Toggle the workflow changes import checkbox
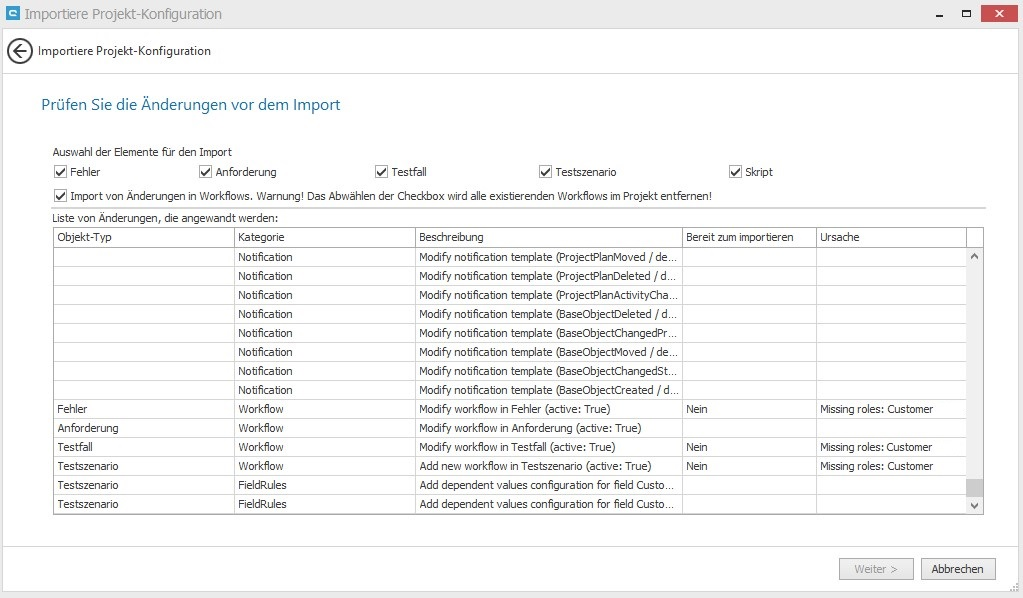 click(x=62, y=196)
